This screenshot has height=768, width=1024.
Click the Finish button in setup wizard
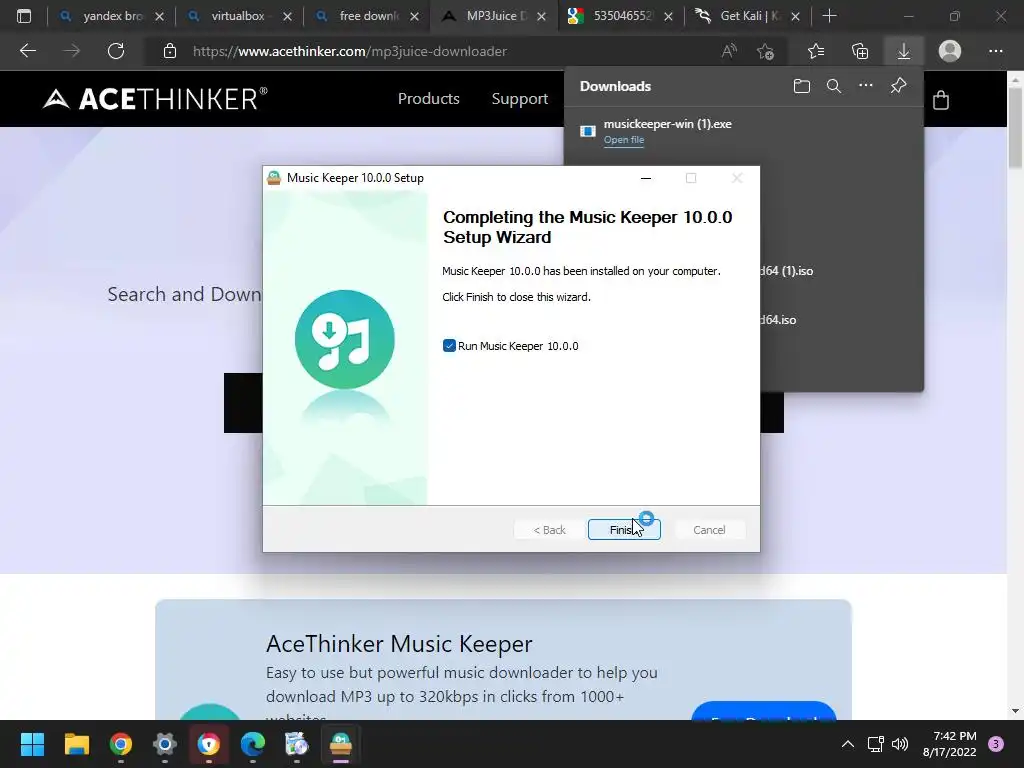624,530
